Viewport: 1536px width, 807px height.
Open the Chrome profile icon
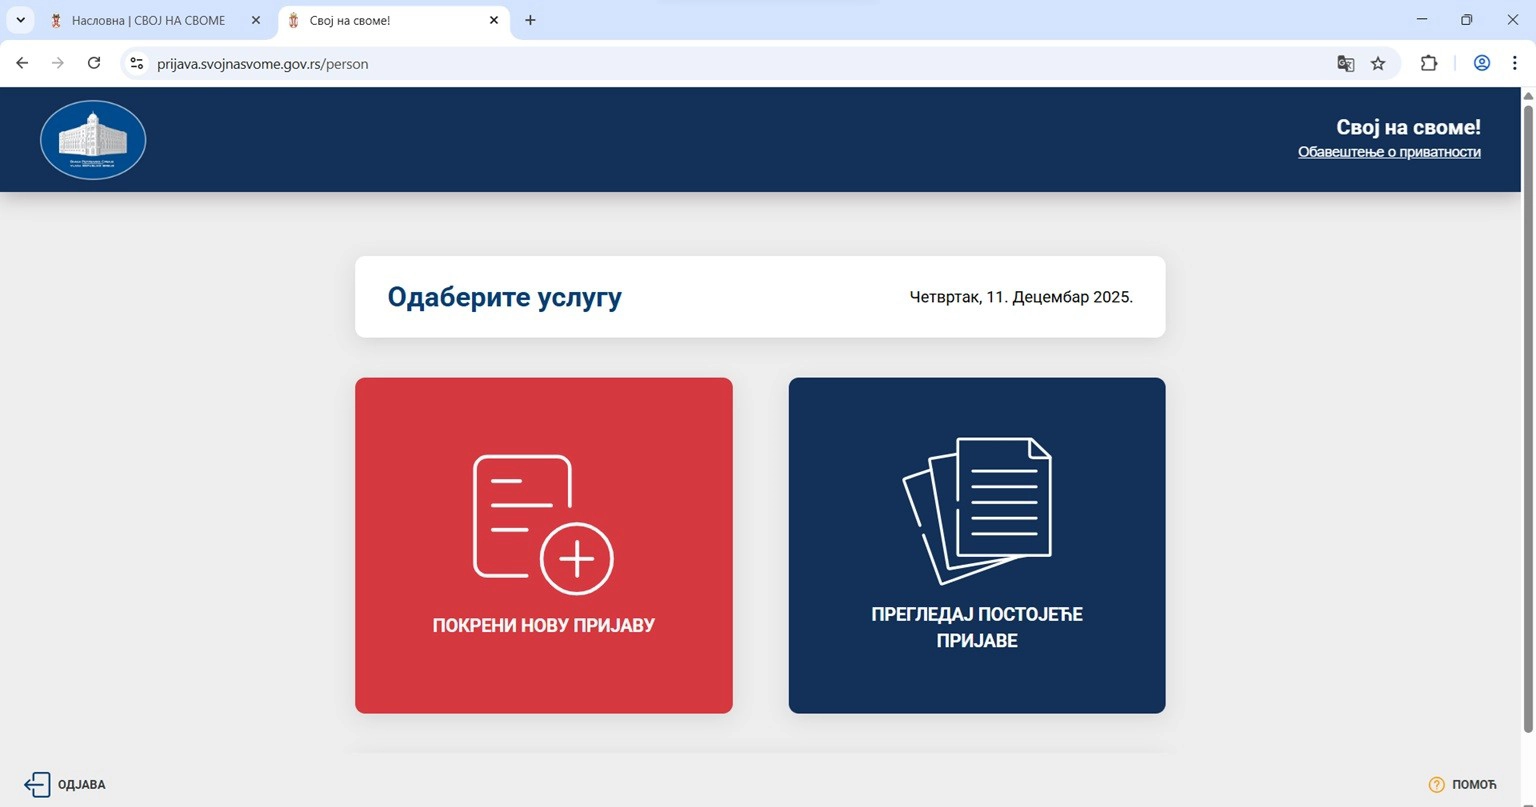[1482, 63]
